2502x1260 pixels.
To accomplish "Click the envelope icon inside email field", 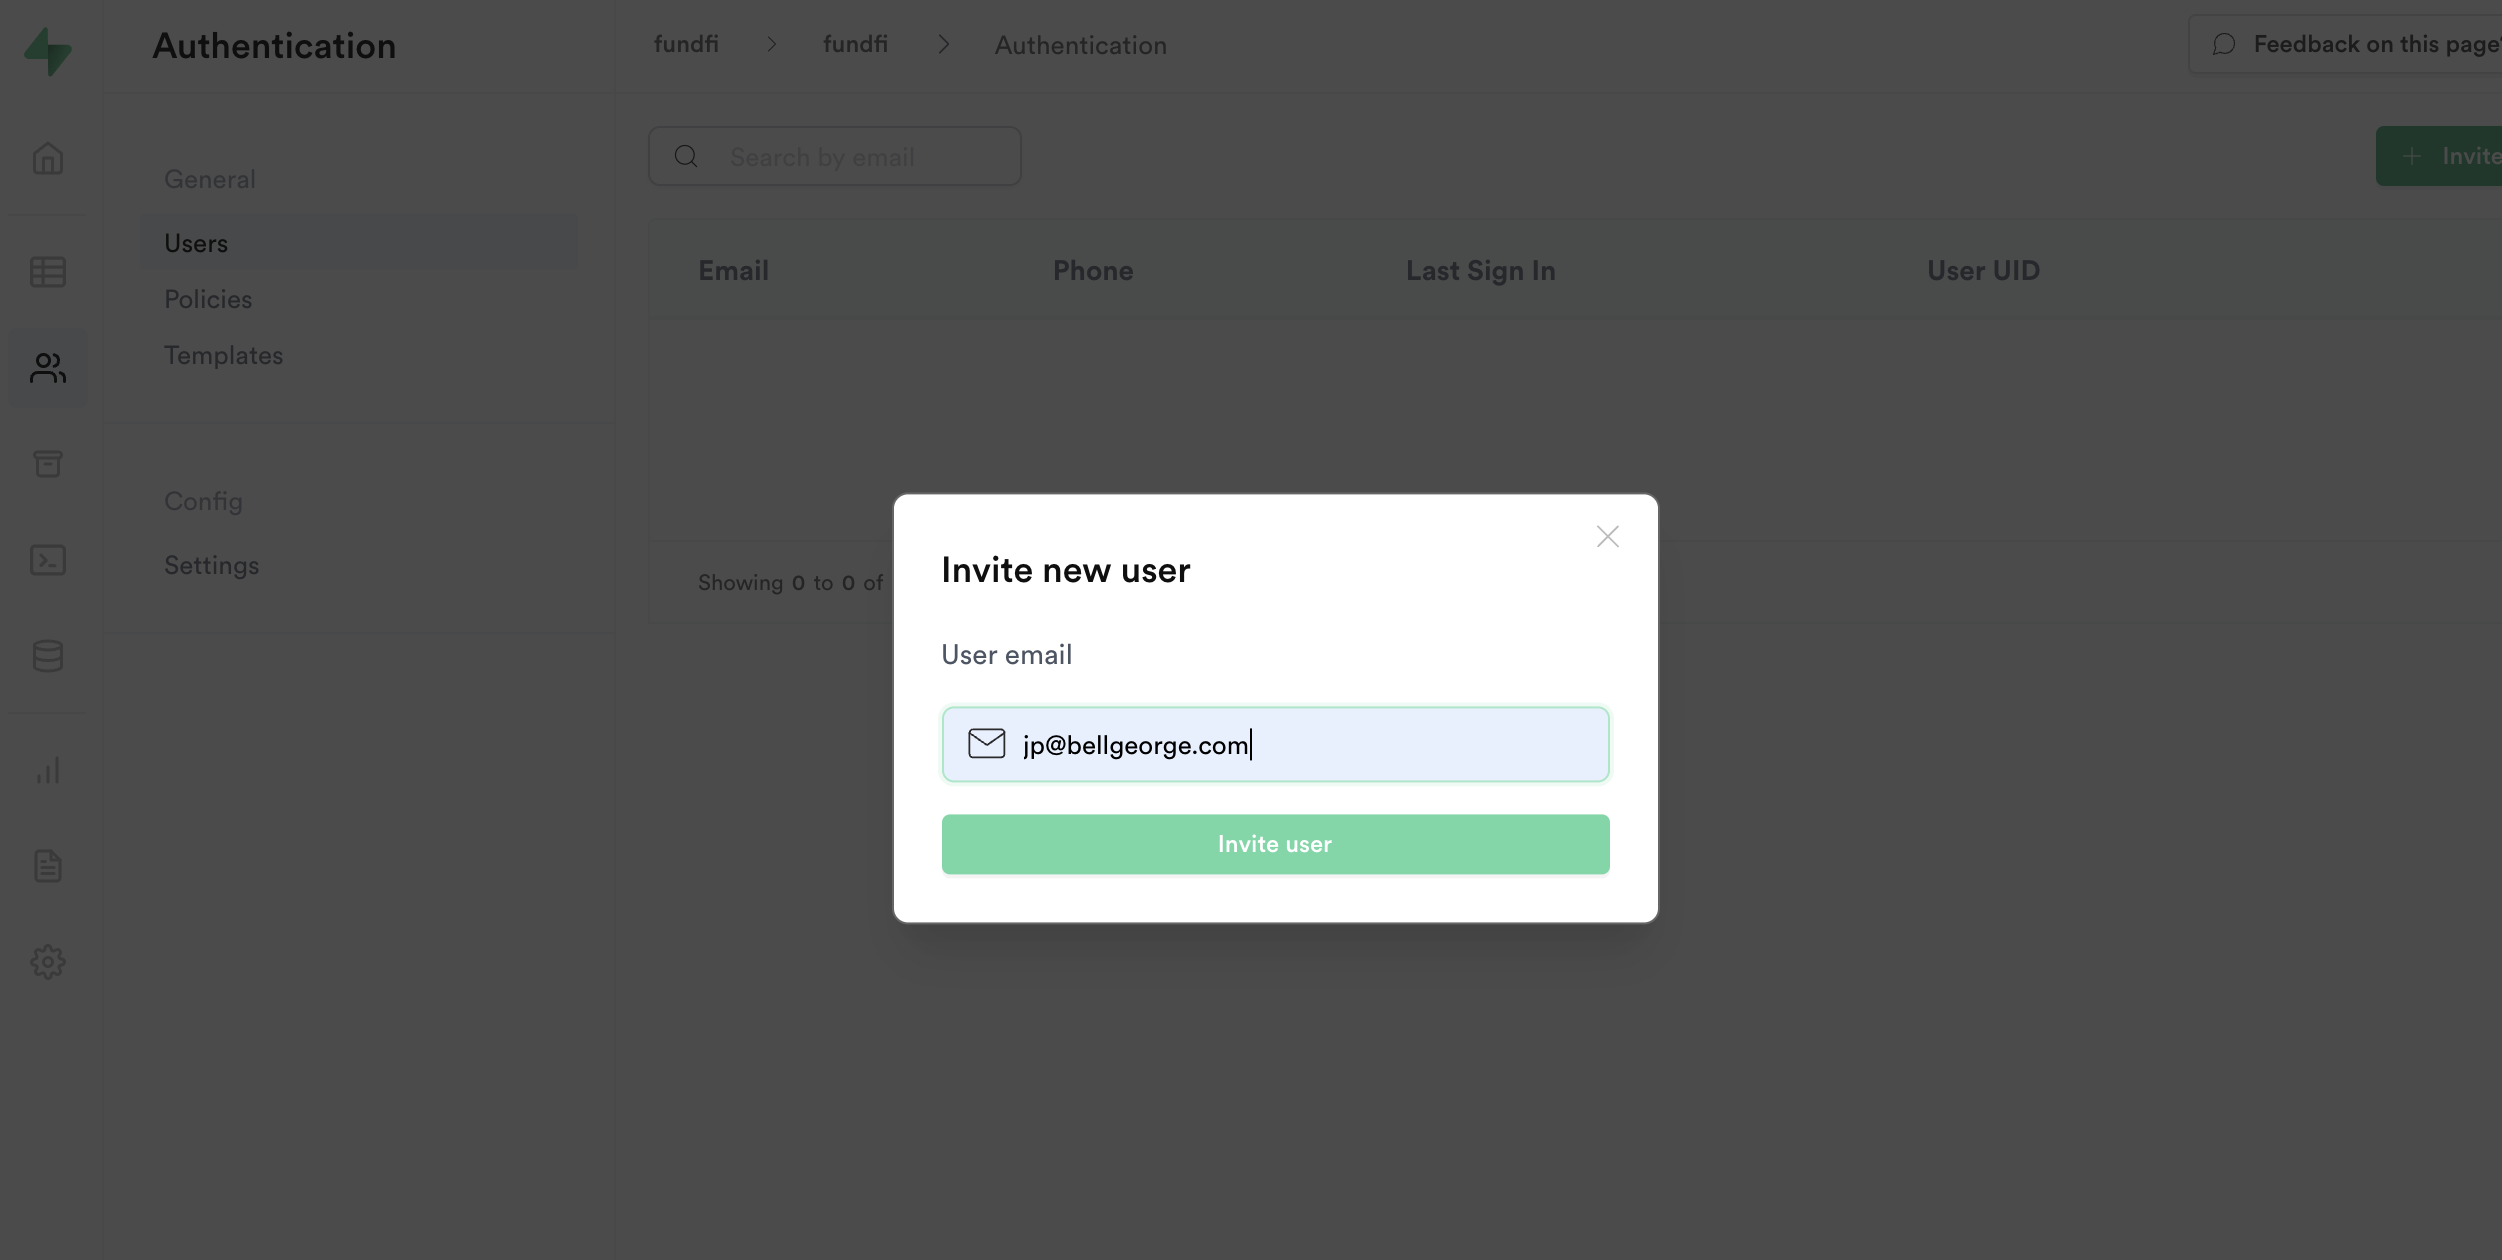I will tap(986, 743).
